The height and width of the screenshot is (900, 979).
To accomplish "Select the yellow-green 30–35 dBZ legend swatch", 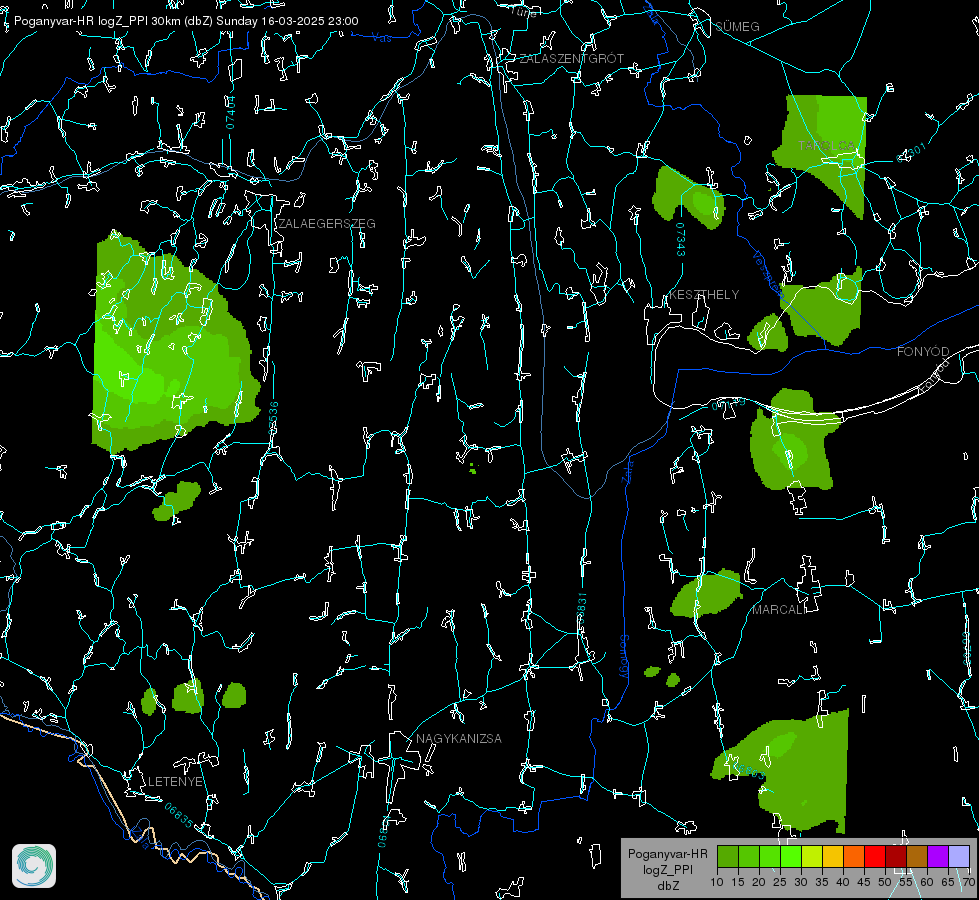I will tap(812, 856).
